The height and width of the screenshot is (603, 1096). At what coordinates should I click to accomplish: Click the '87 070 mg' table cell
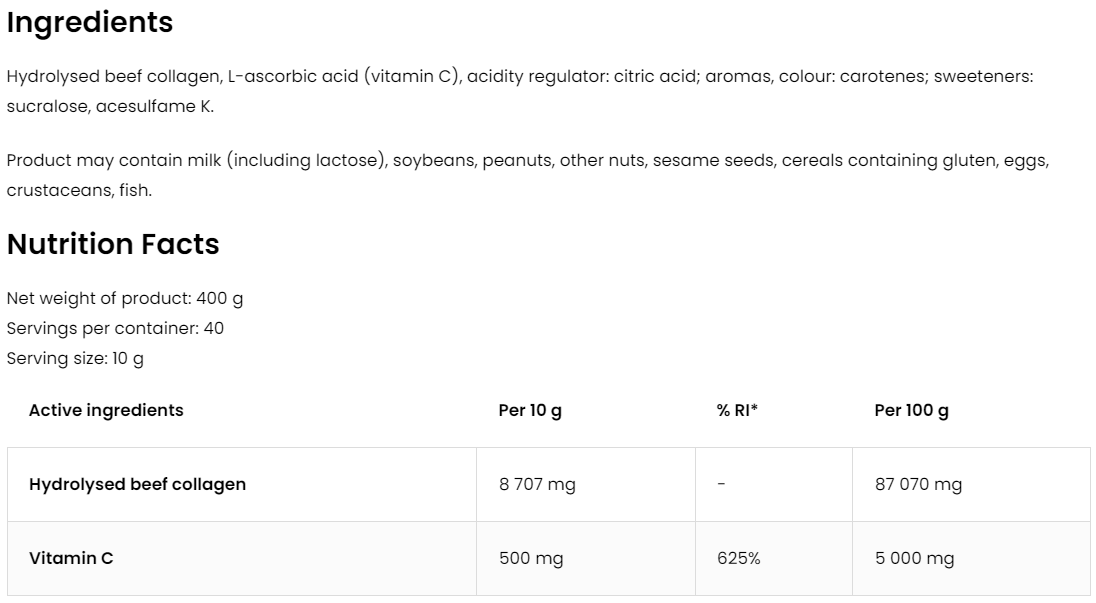918,485
